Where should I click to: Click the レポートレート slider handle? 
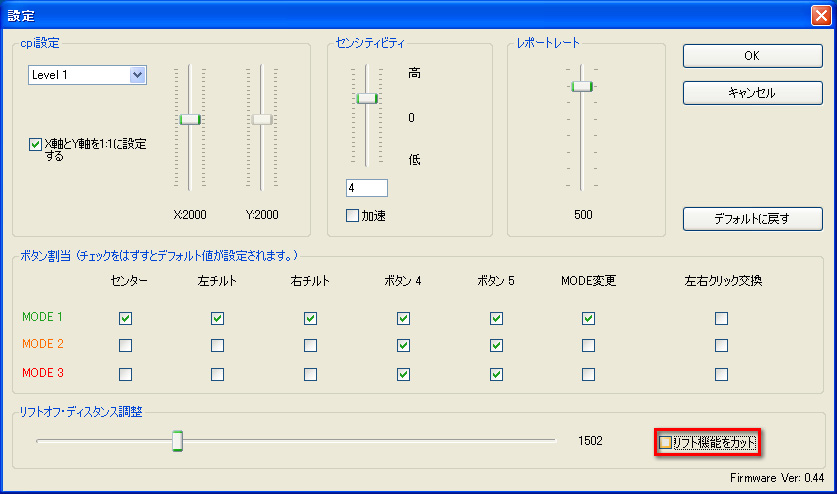(582, 87)
